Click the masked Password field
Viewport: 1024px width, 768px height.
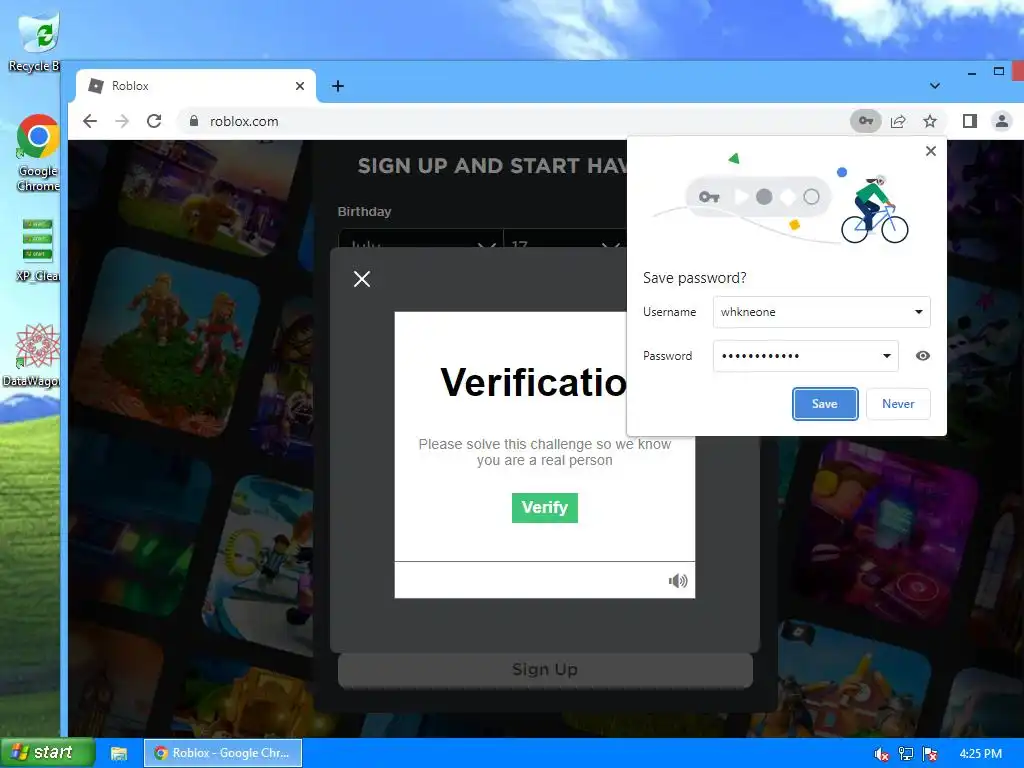[x=806, y=356]
